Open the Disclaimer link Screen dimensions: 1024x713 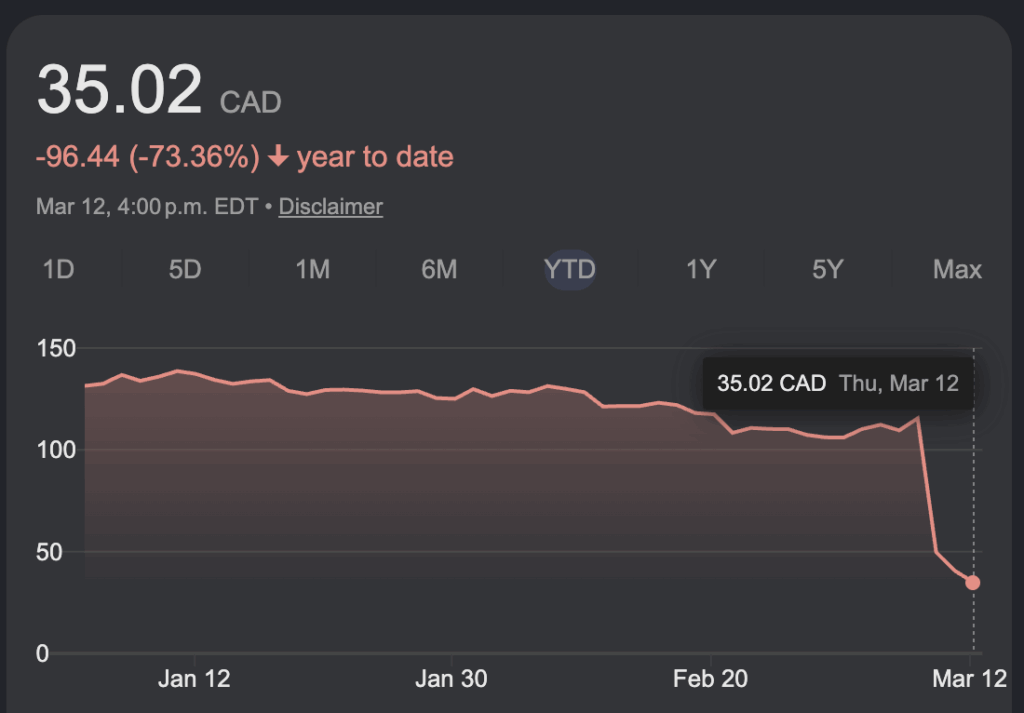(330, 207)
